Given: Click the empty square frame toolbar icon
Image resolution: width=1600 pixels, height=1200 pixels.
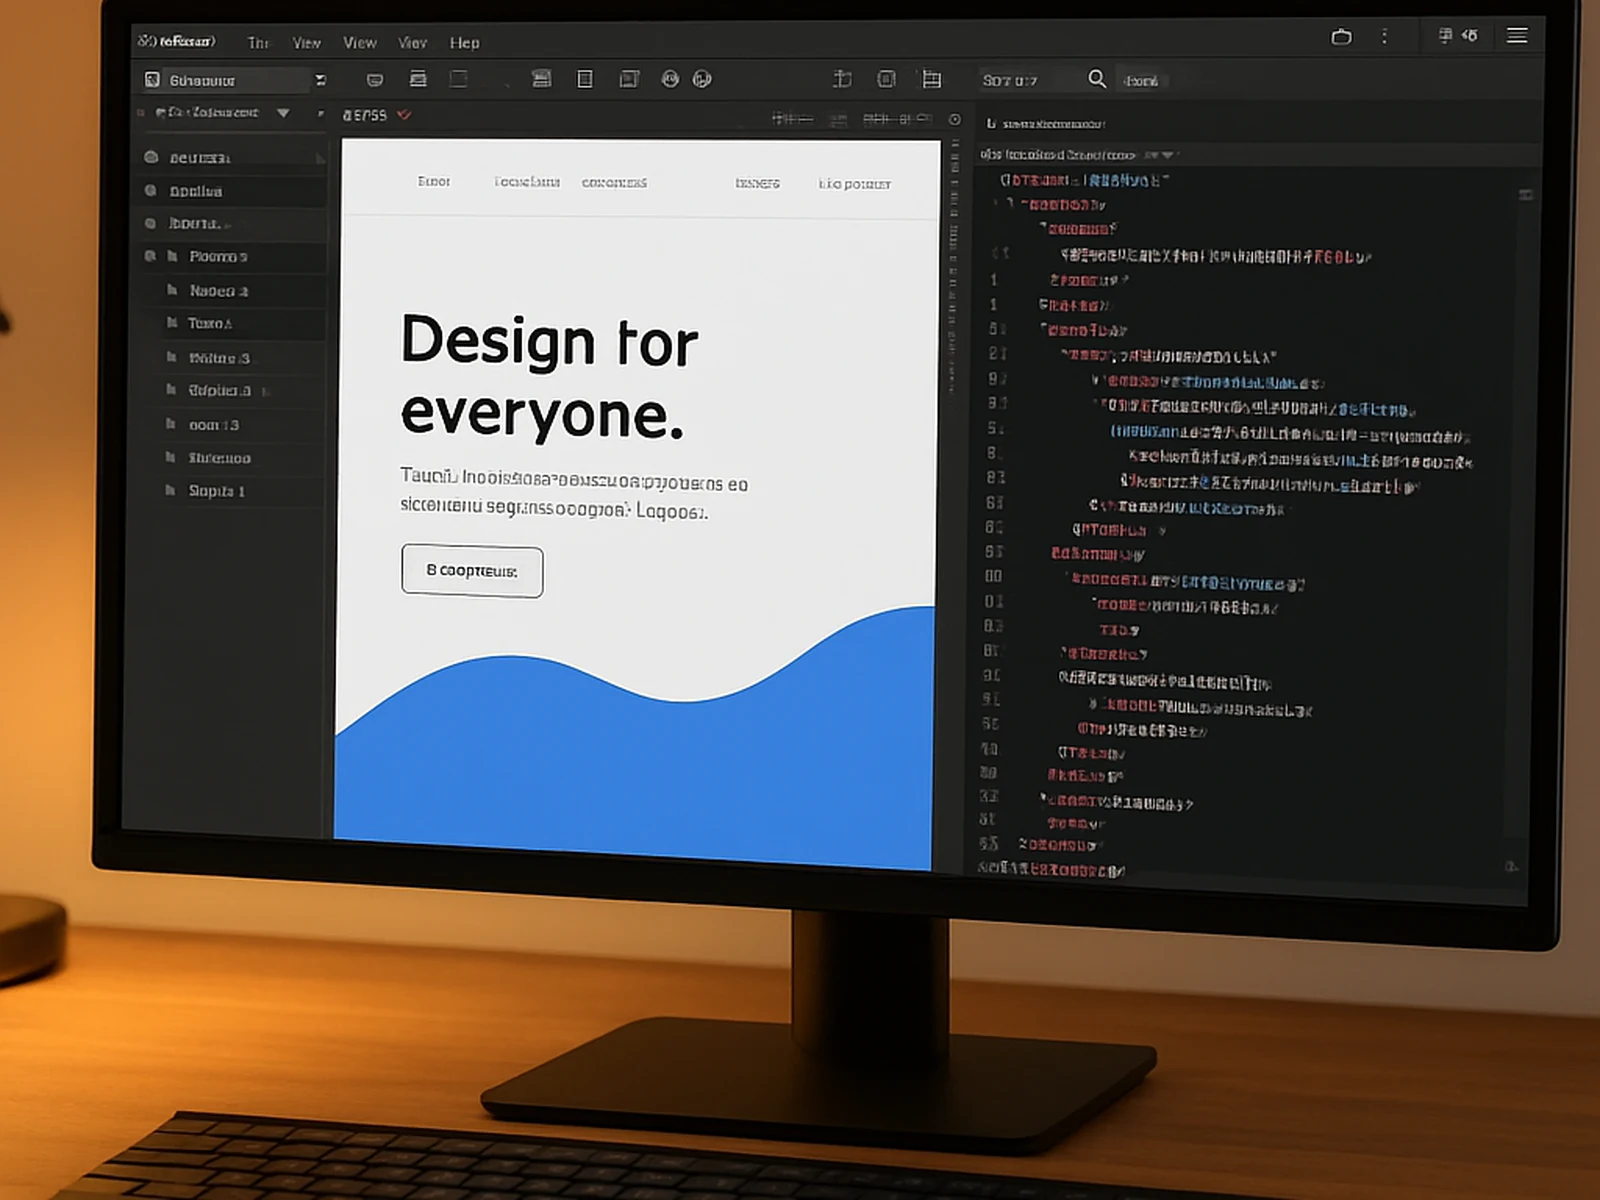Looking at the screenshot, I should tap(458, 79).
